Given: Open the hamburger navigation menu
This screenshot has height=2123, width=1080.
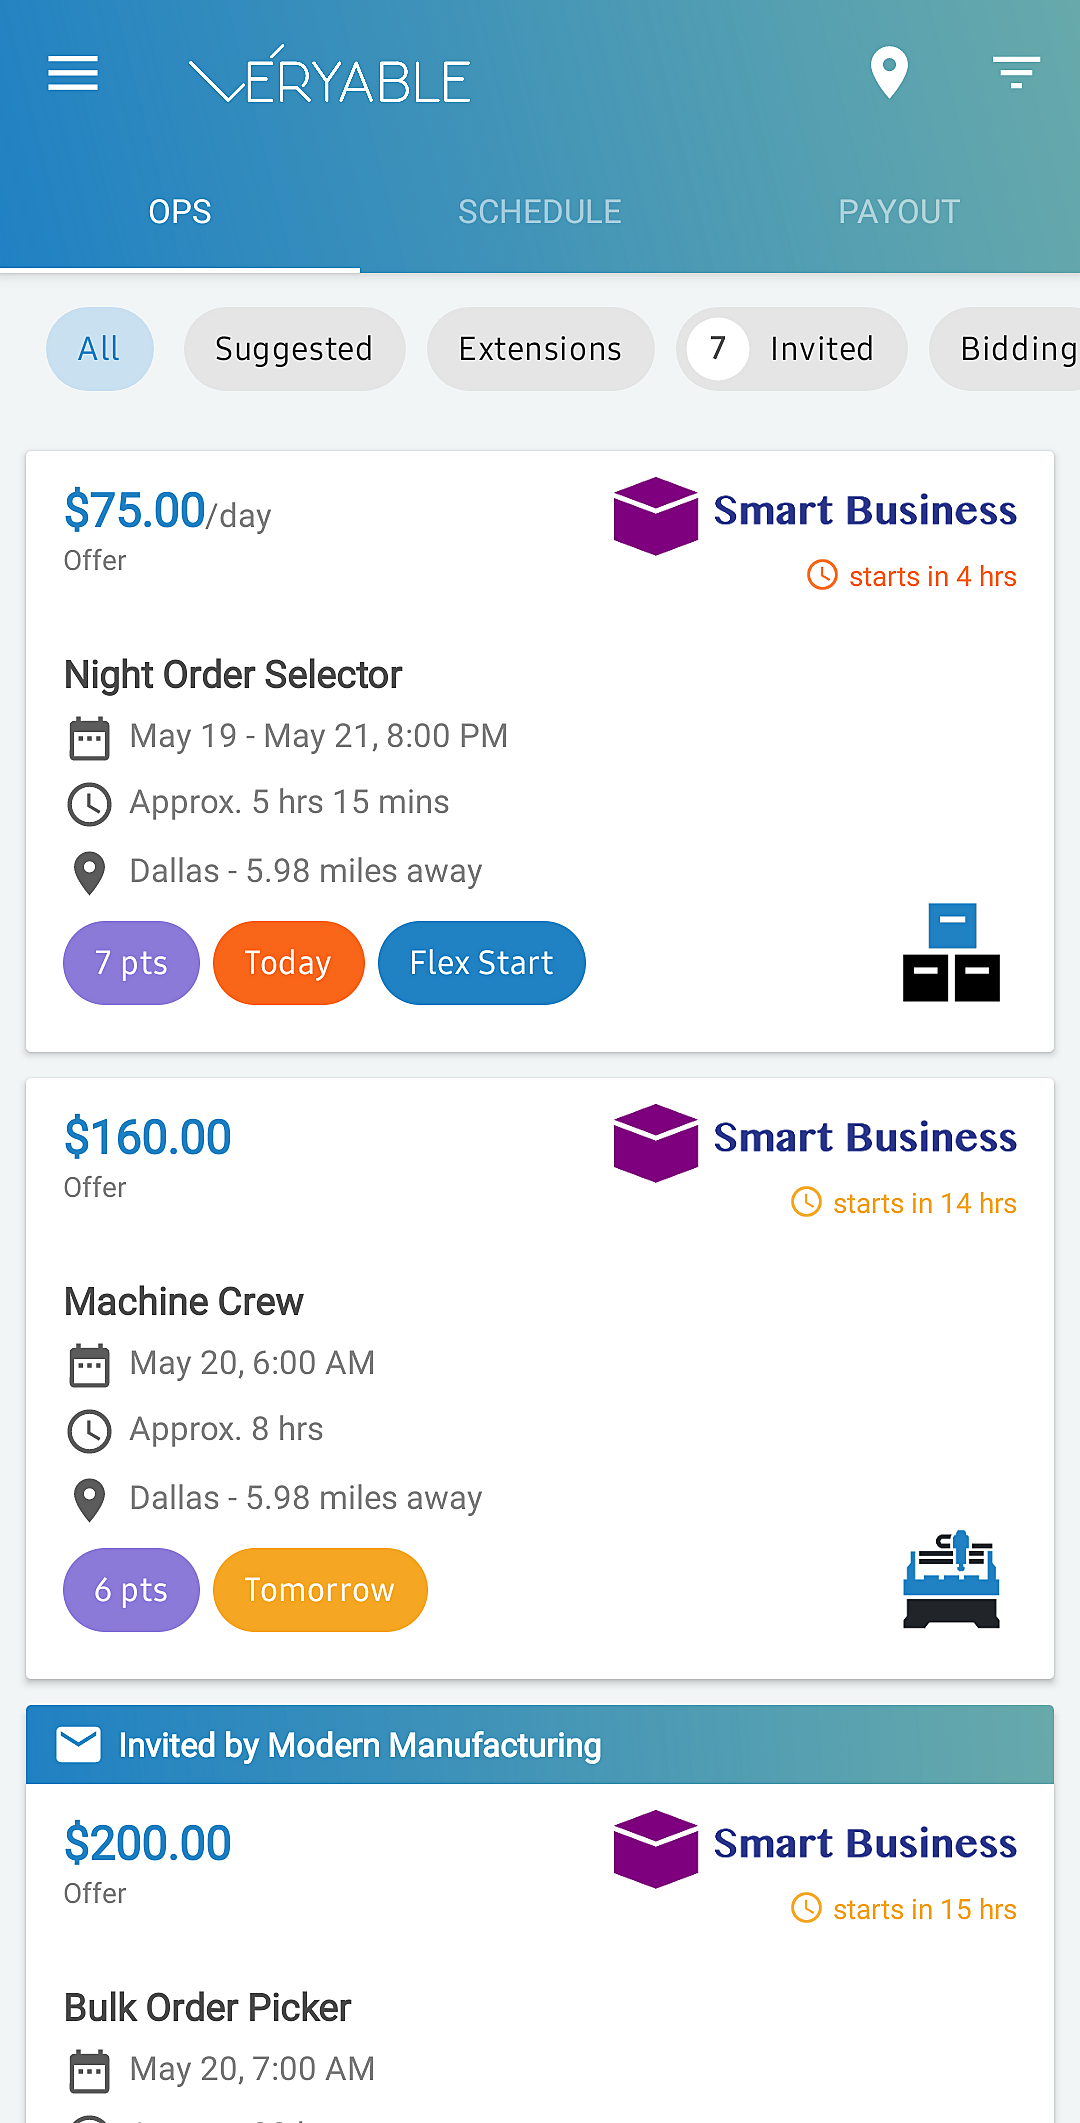Looking at the screenshot, I should point(73,73).
